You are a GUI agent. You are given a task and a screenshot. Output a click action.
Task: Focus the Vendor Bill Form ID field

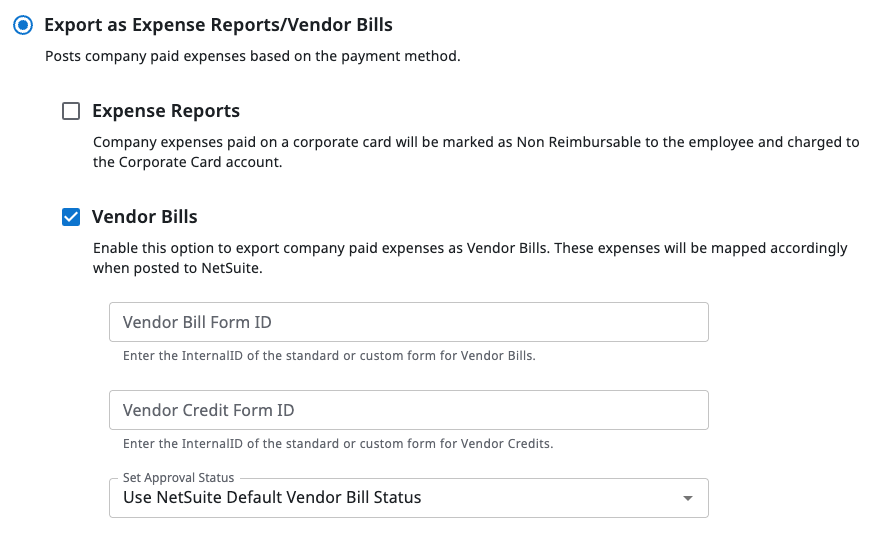(409, 322)
